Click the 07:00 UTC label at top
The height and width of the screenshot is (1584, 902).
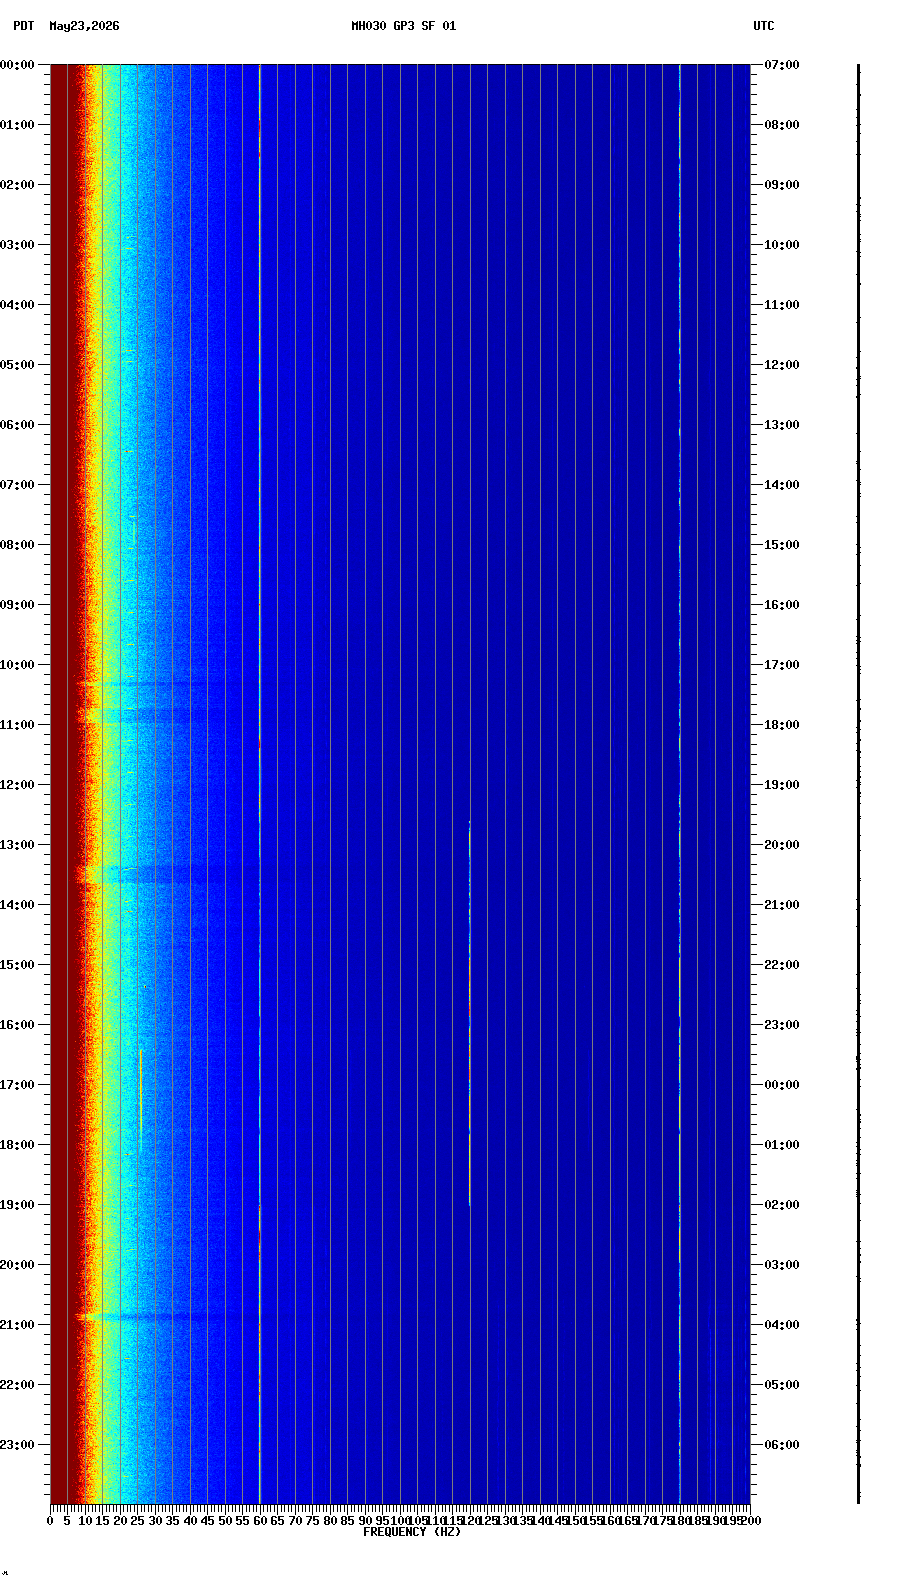point(782,65)
